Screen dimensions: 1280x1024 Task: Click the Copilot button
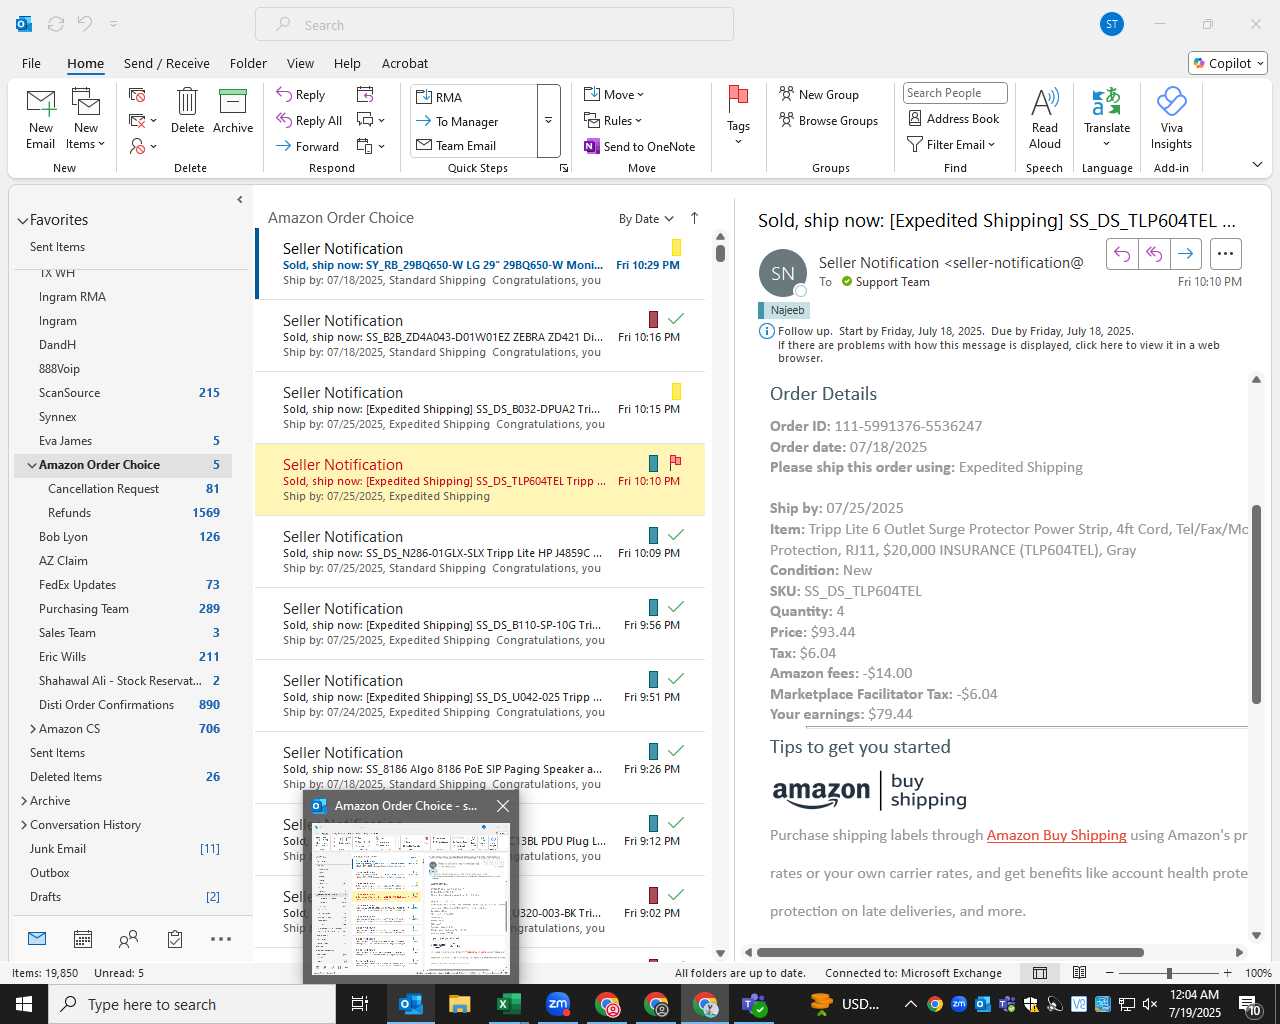(x=1228, y=63)
